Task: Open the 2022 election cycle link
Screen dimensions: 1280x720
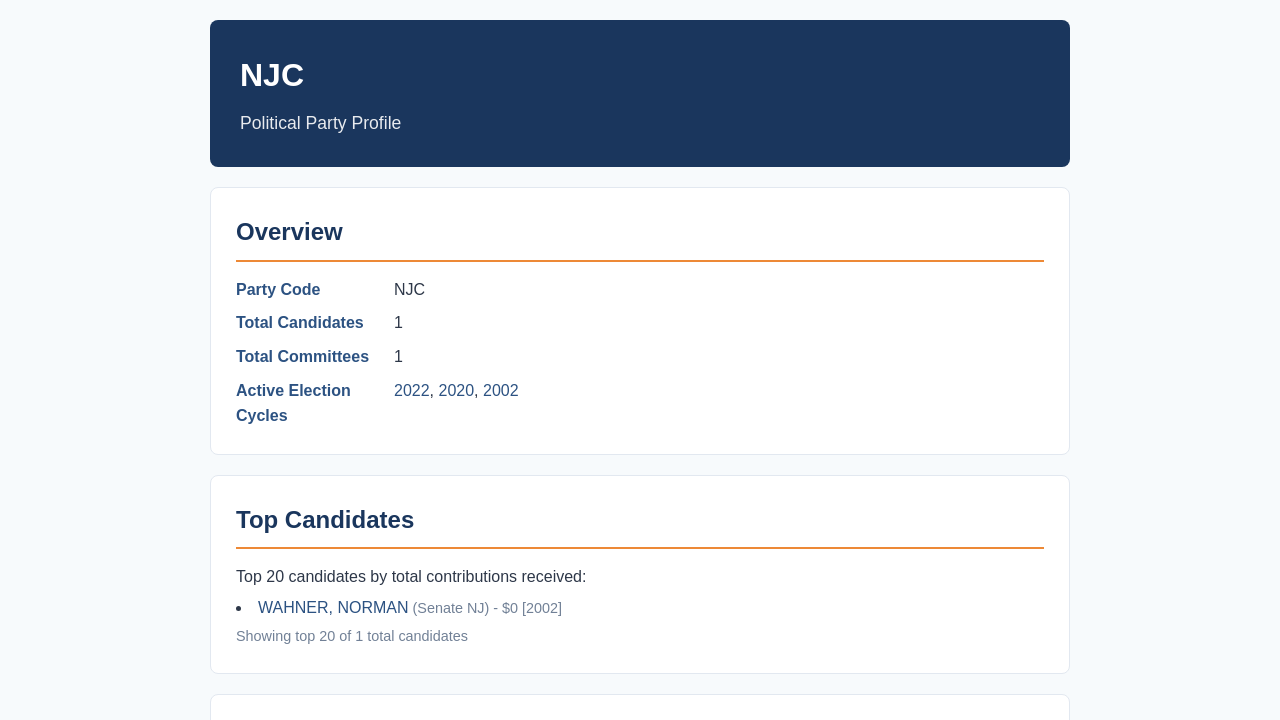Action: pyautogui.click(x=412, y=391)
